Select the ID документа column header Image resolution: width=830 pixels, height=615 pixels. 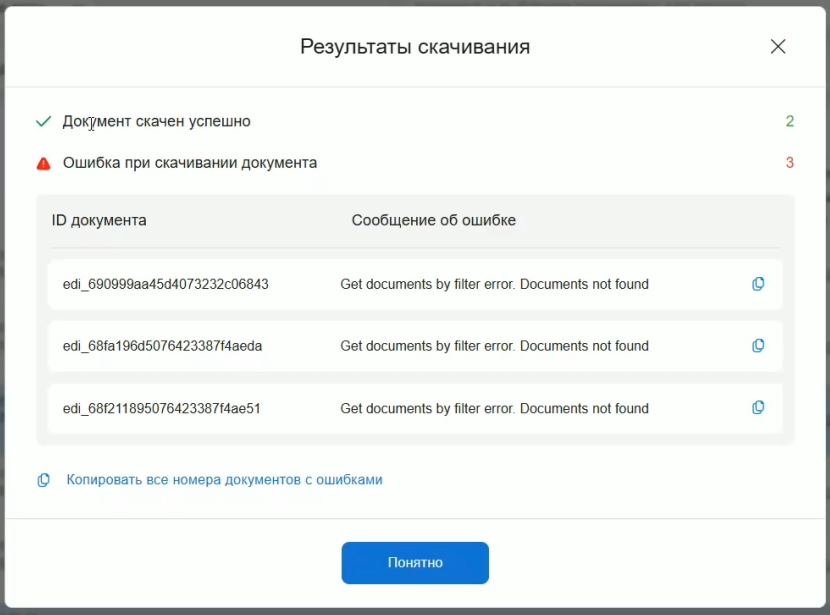click(99, 220)
